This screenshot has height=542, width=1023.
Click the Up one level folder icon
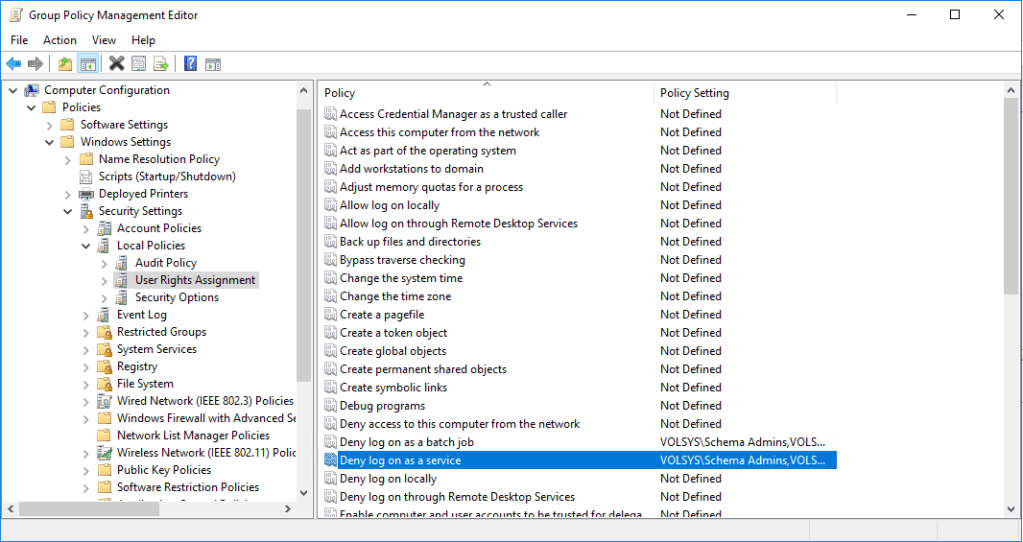tap(65, 64)
